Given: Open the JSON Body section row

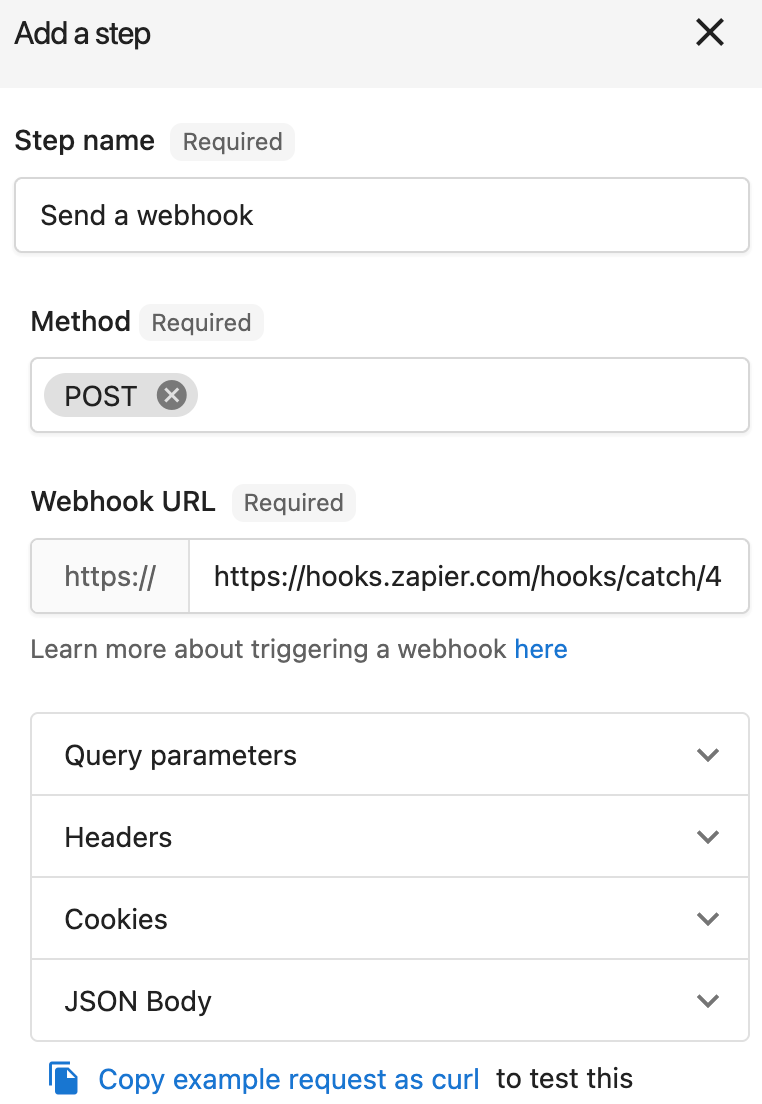Looking at the screenshot, I should [x=389, y=1000].
